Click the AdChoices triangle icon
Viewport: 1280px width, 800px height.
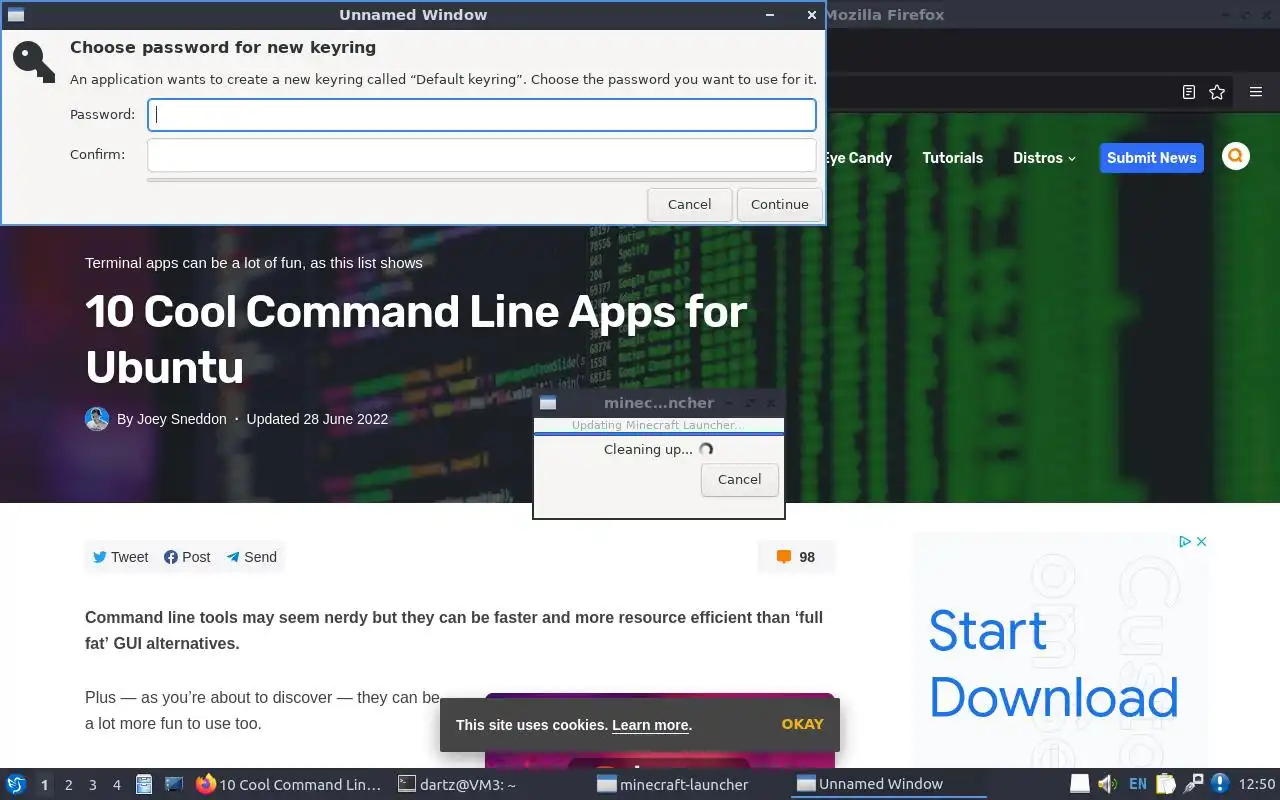pos(1184,541)
